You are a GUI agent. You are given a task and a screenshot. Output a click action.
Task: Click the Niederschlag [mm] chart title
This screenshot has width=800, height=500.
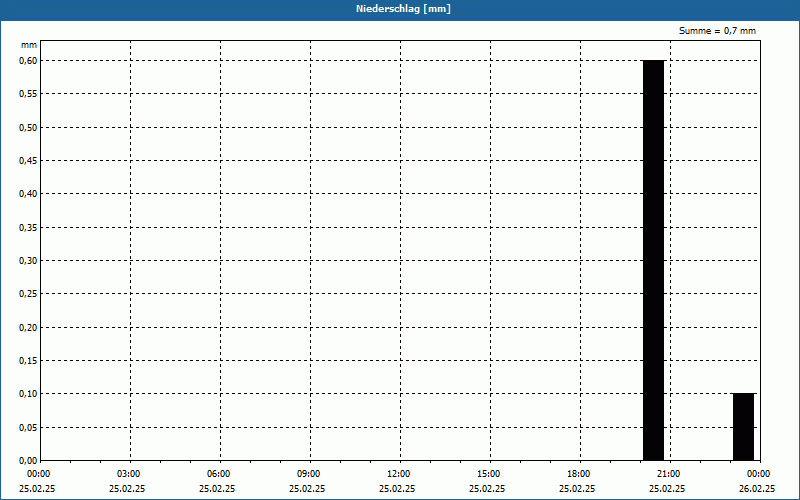point(403,9)
